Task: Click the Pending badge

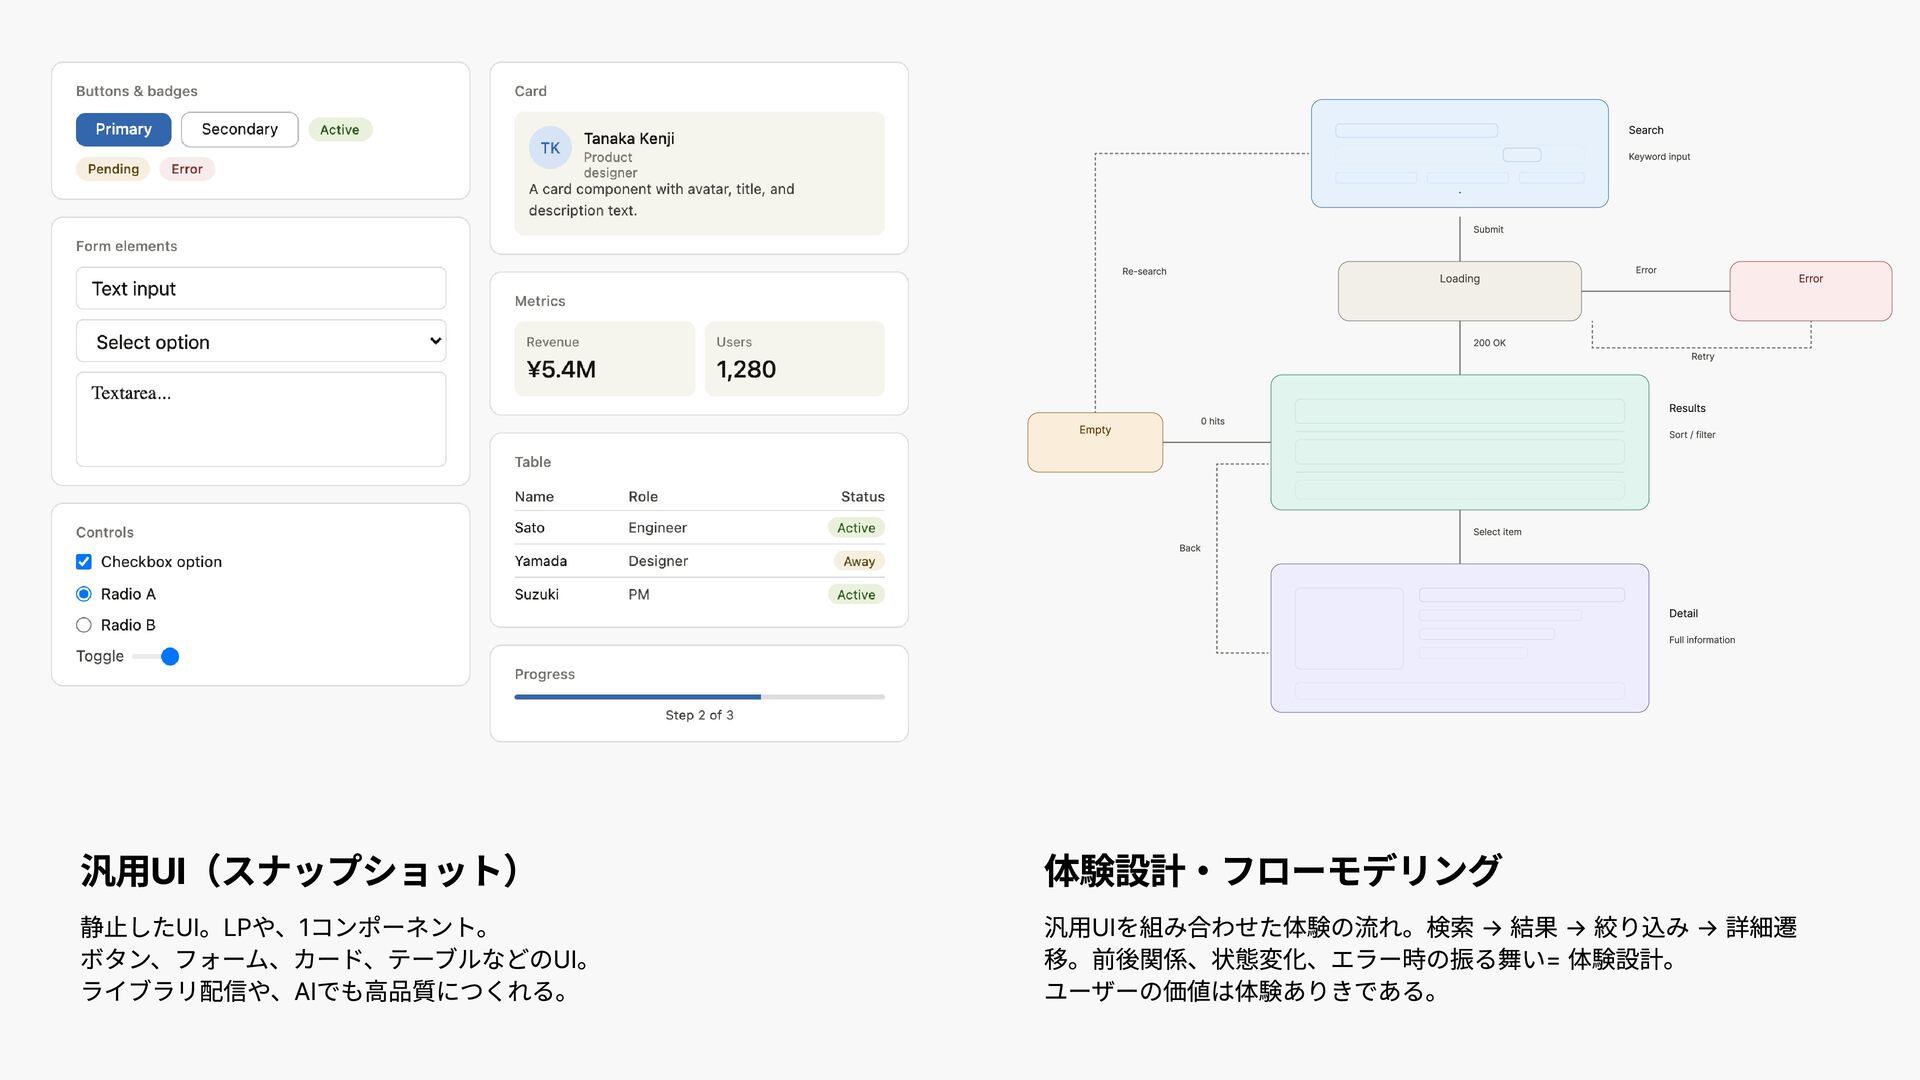Action: coord(113,169)
